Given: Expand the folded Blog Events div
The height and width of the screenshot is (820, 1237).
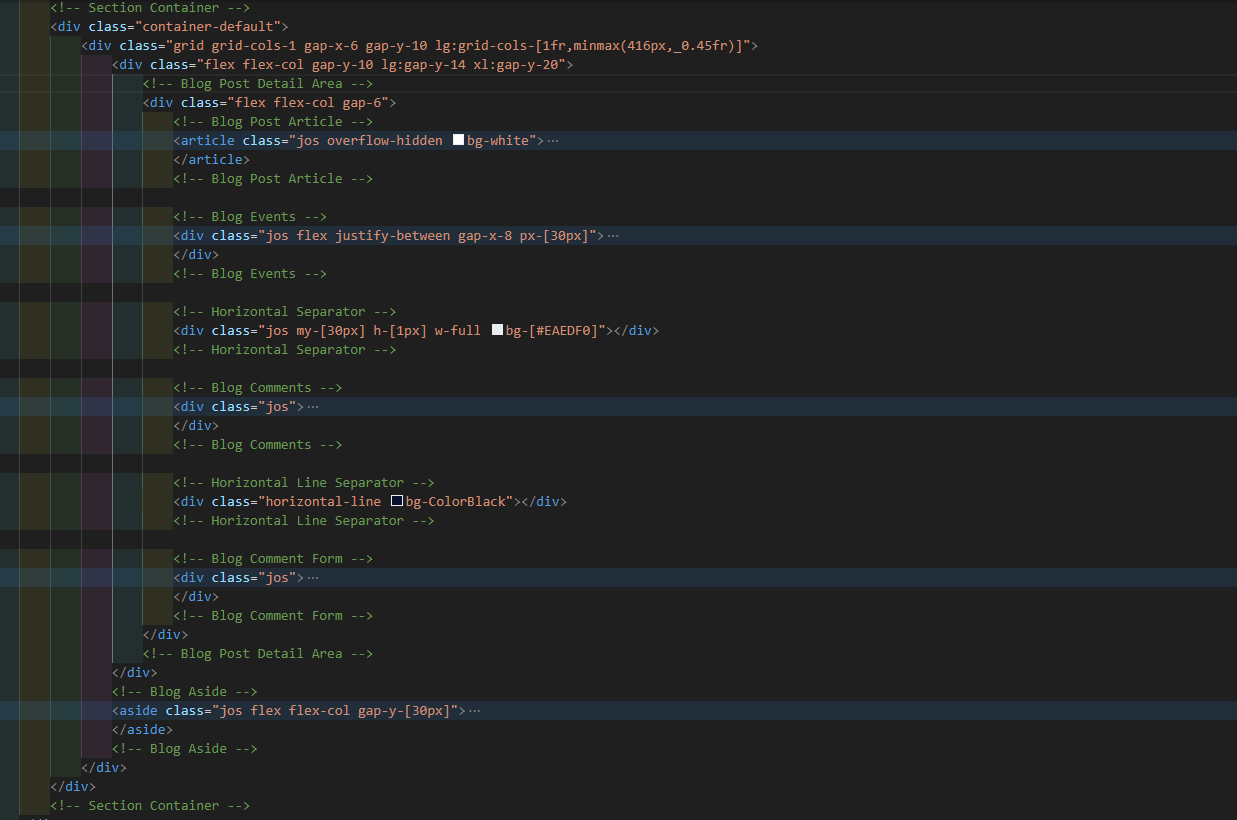Looking at the screenshot, I should tap(614, 235).
